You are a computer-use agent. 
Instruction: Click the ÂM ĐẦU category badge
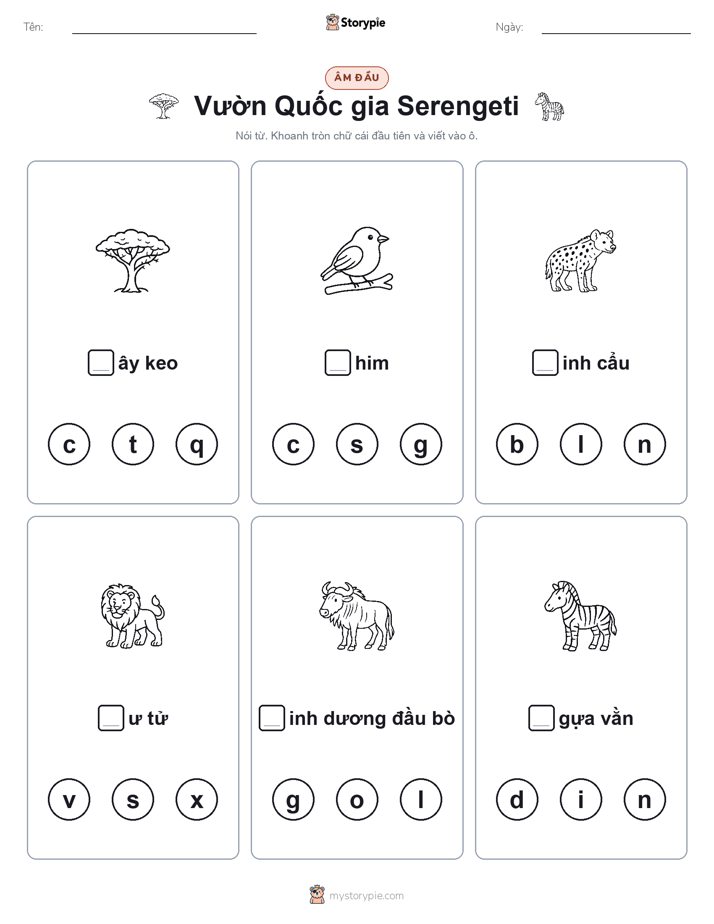point(357,78)
